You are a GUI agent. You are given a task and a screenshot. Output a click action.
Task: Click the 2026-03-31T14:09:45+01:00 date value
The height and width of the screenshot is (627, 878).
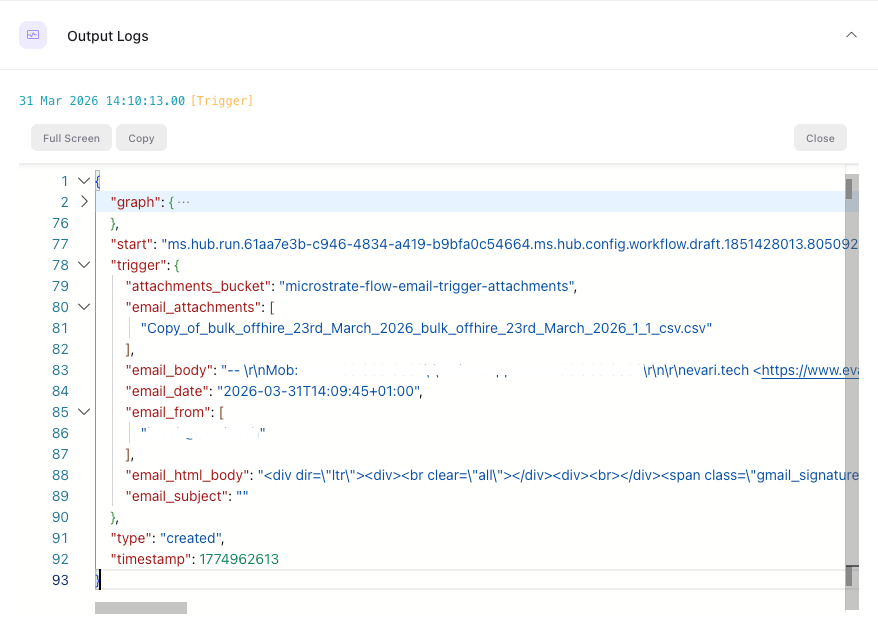(317, 391)
